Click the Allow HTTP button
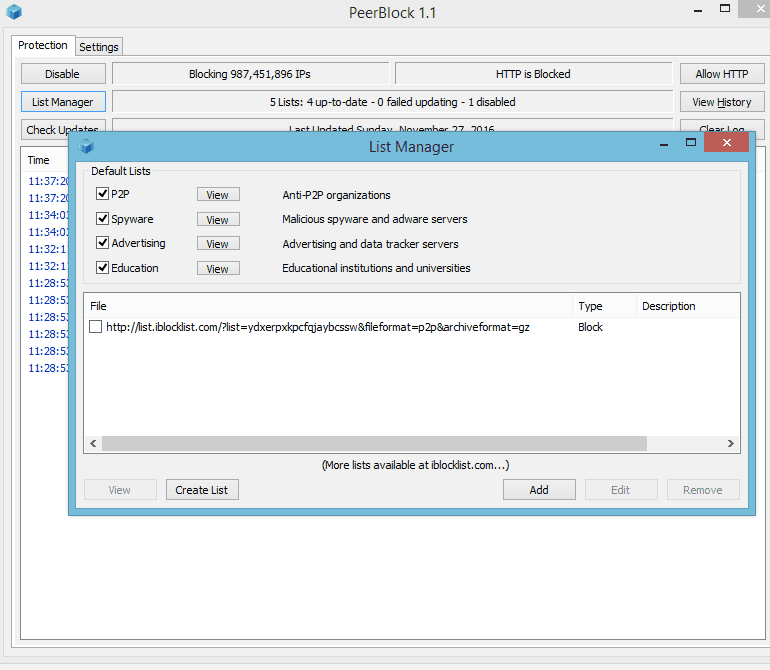Viewport: 770px width, 670px height. tap(722, 74)
